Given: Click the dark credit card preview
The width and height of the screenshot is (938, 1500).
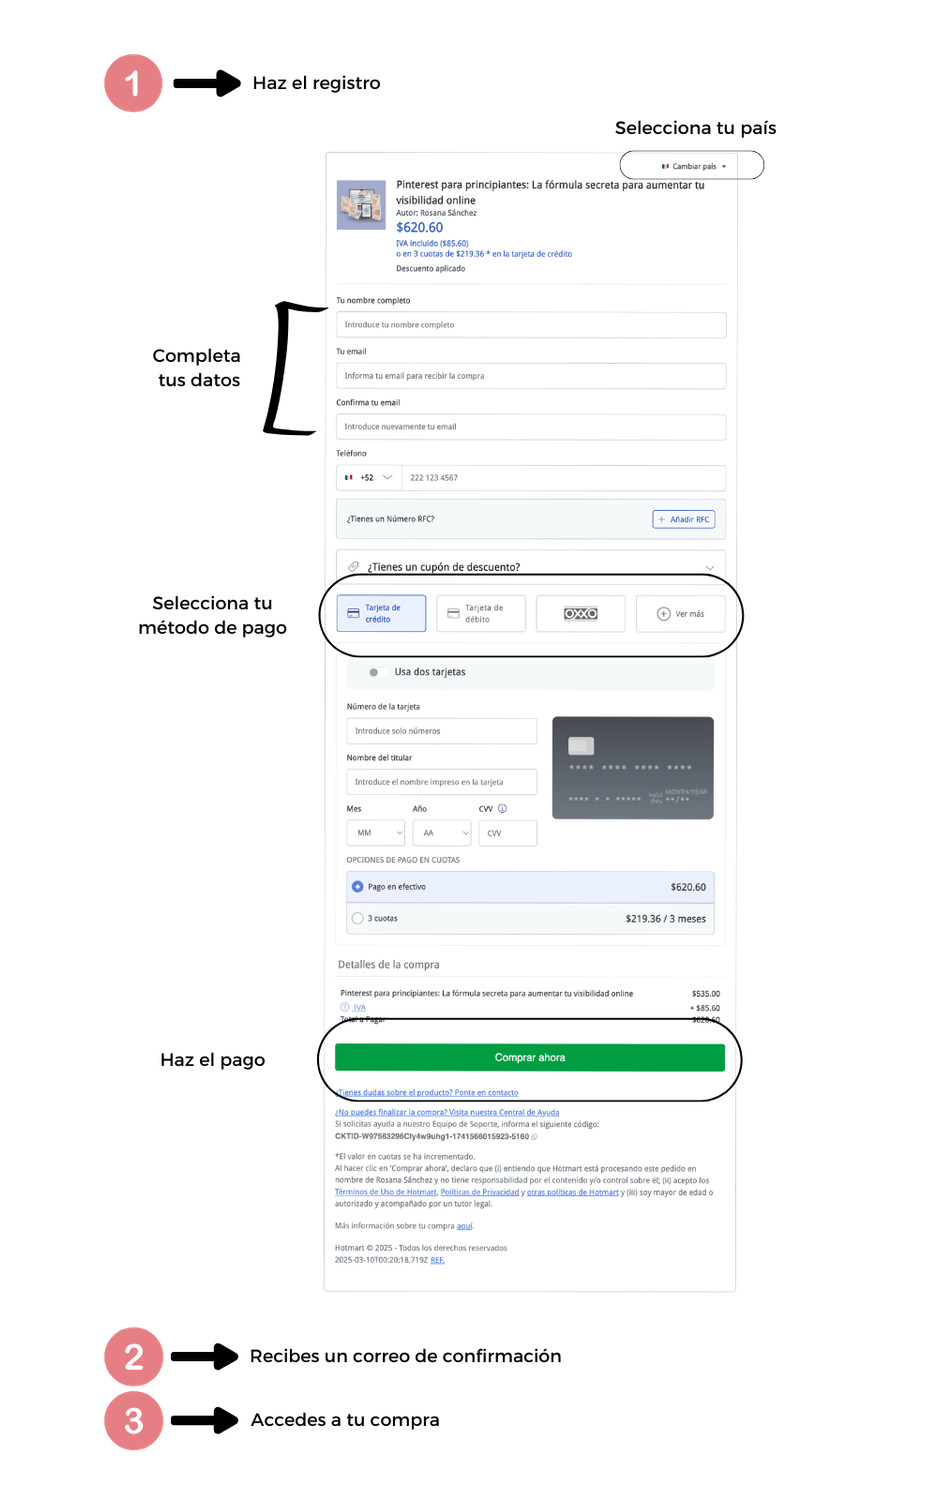Looking at the screenshot, I should coord(633,768).
